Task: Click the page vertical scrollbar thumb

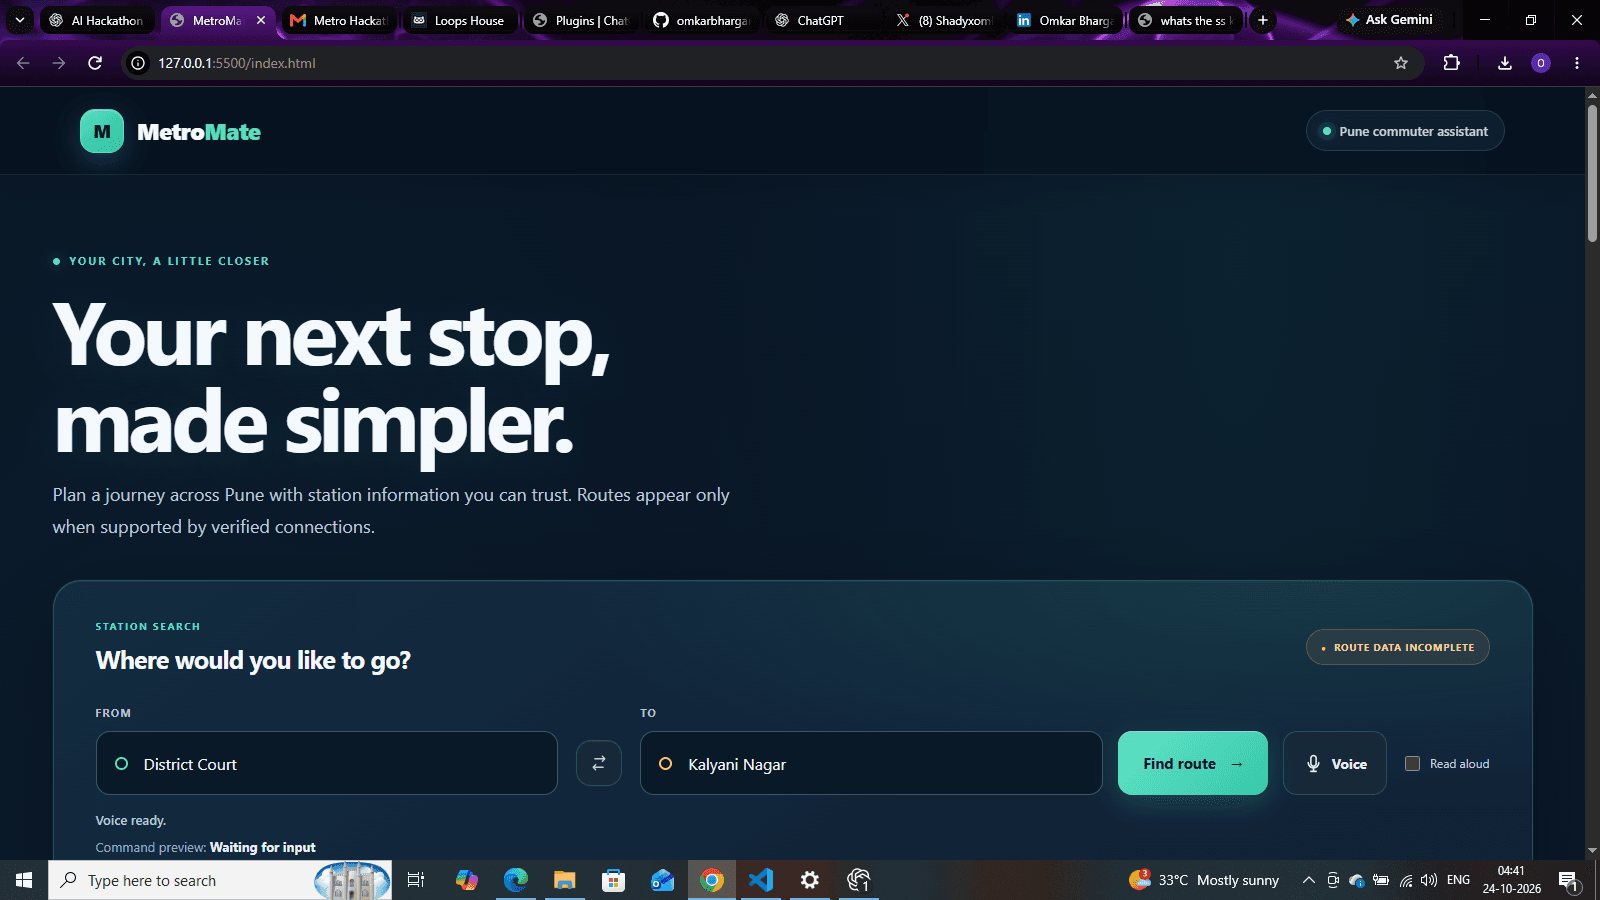Action: [1592, 172]
